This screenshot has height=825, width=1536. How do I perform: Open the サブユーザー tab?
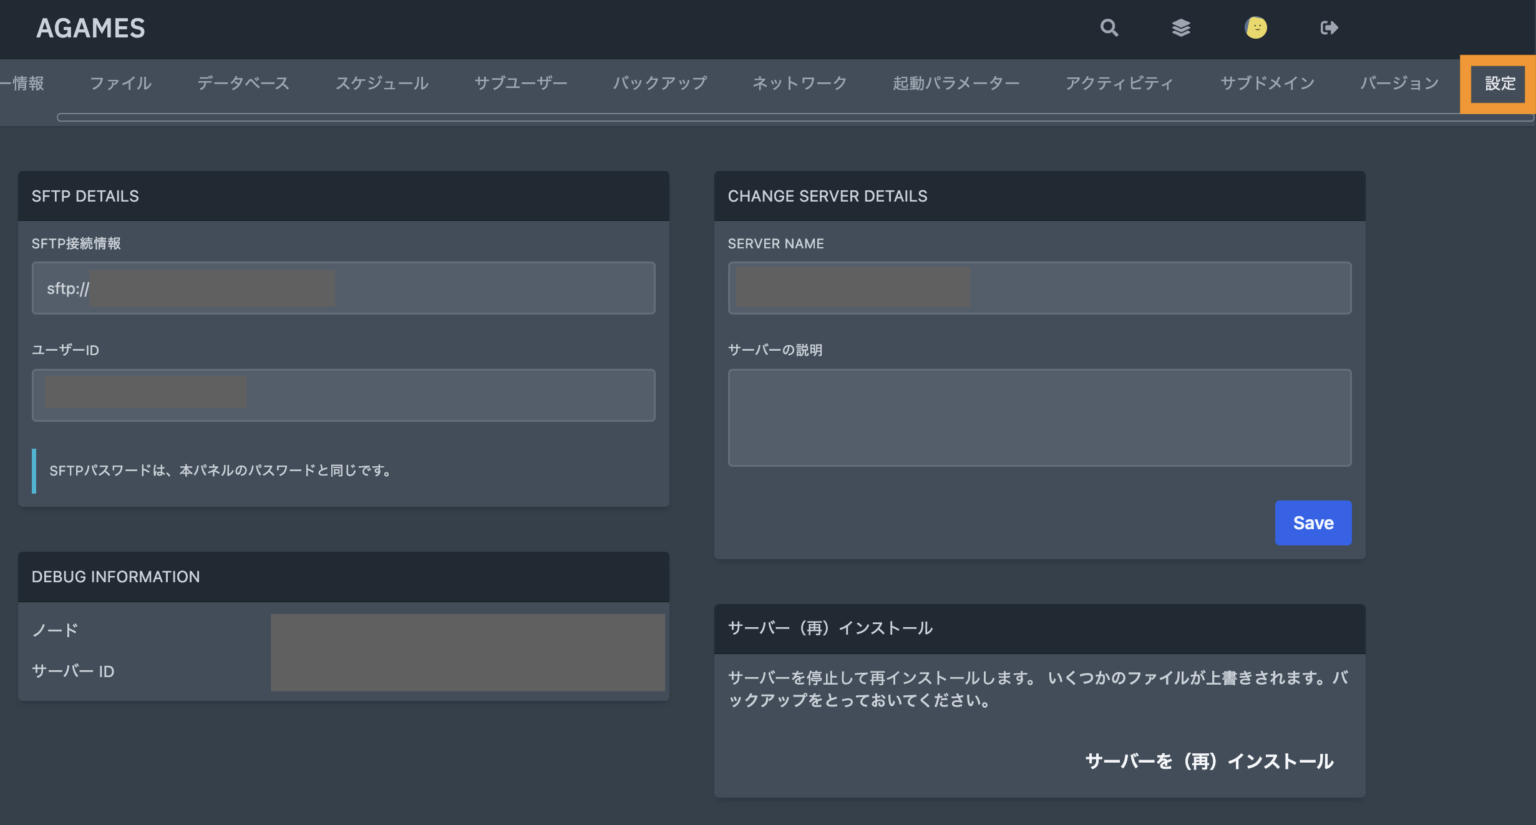coord(520,84)
